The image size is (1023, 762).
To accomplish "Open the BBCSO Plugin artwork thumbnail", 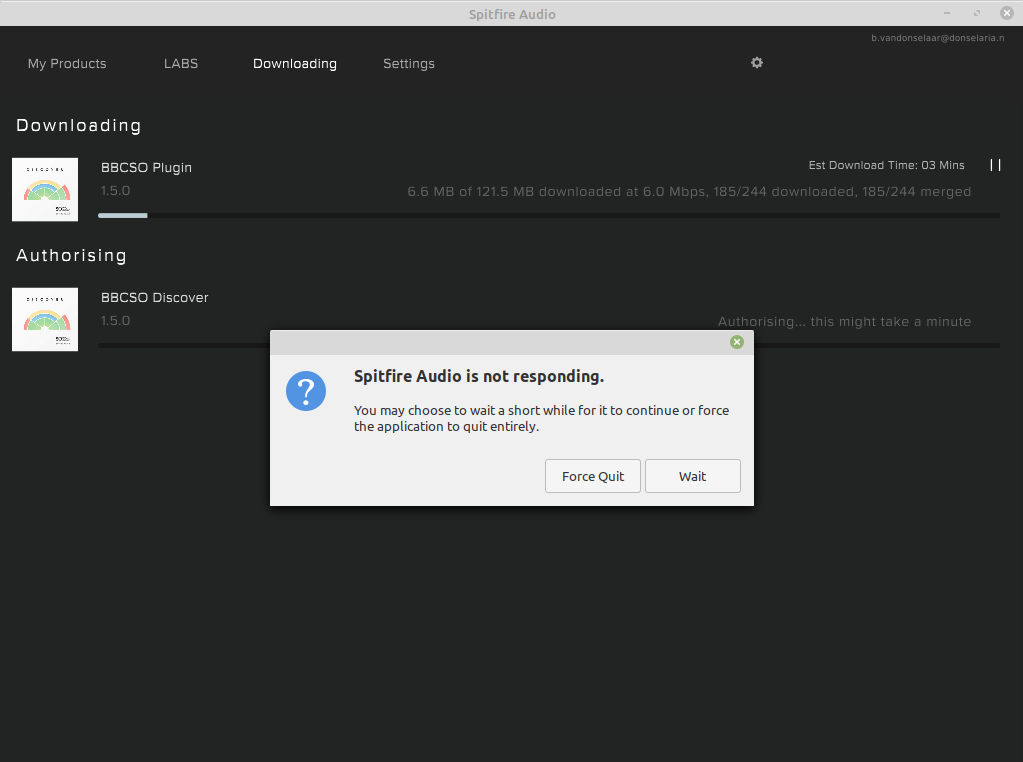I will tap(45, 189).
